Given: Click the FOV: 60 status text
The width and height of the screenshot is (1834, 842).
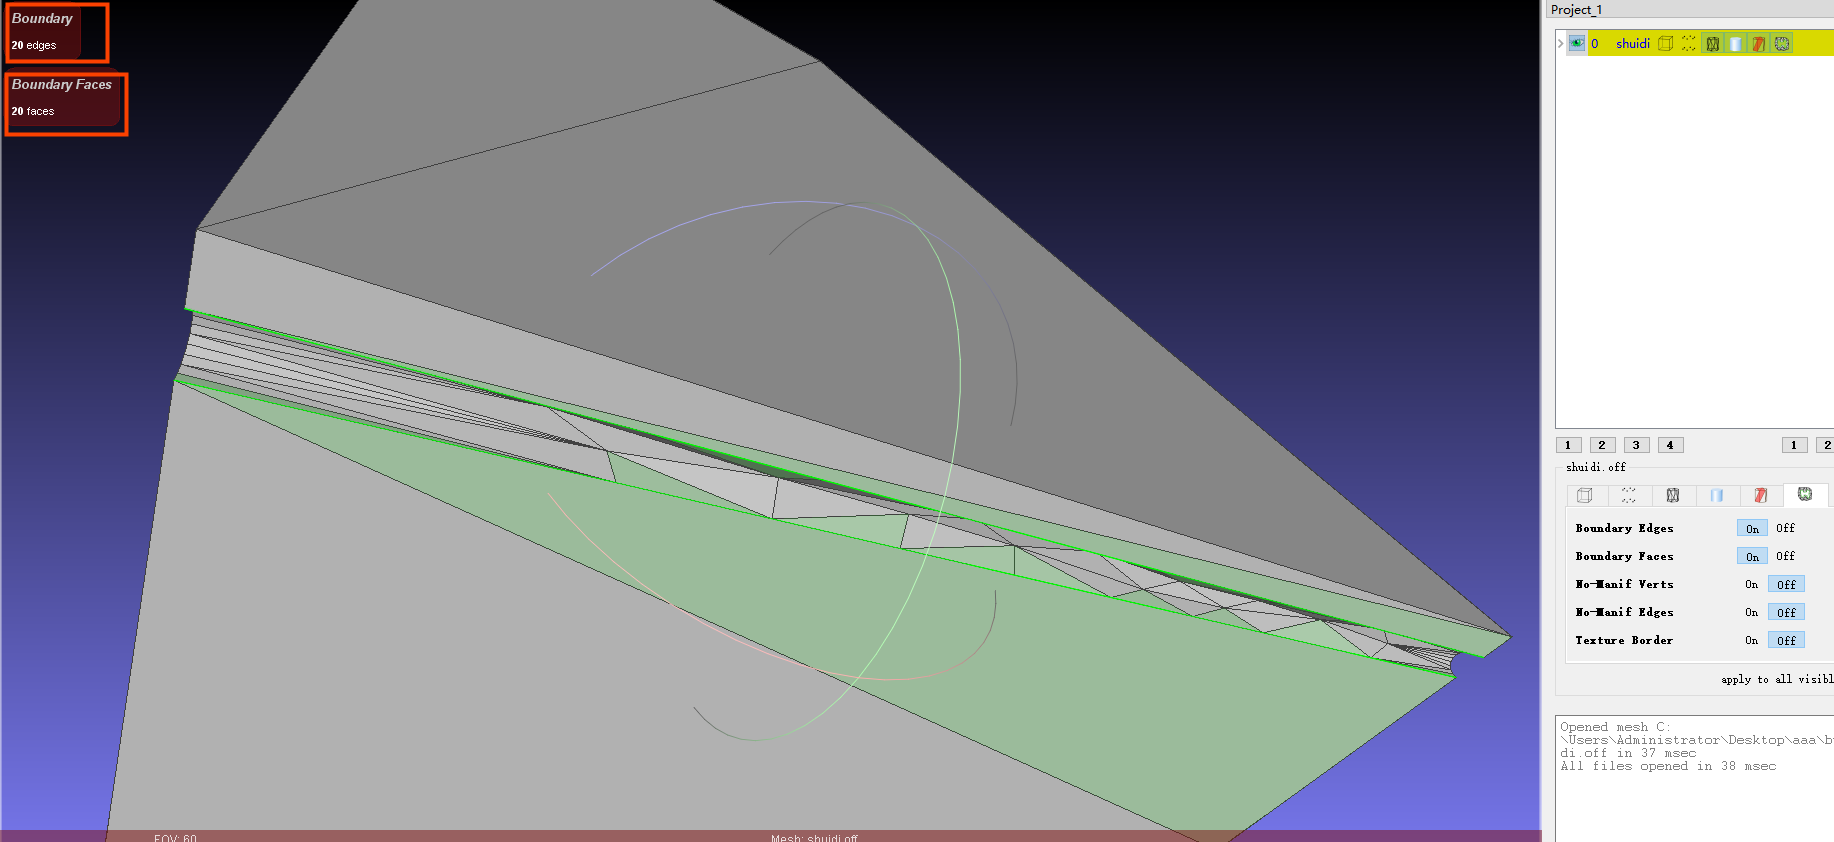Looking at the screenshot, I should pos(175,838).
